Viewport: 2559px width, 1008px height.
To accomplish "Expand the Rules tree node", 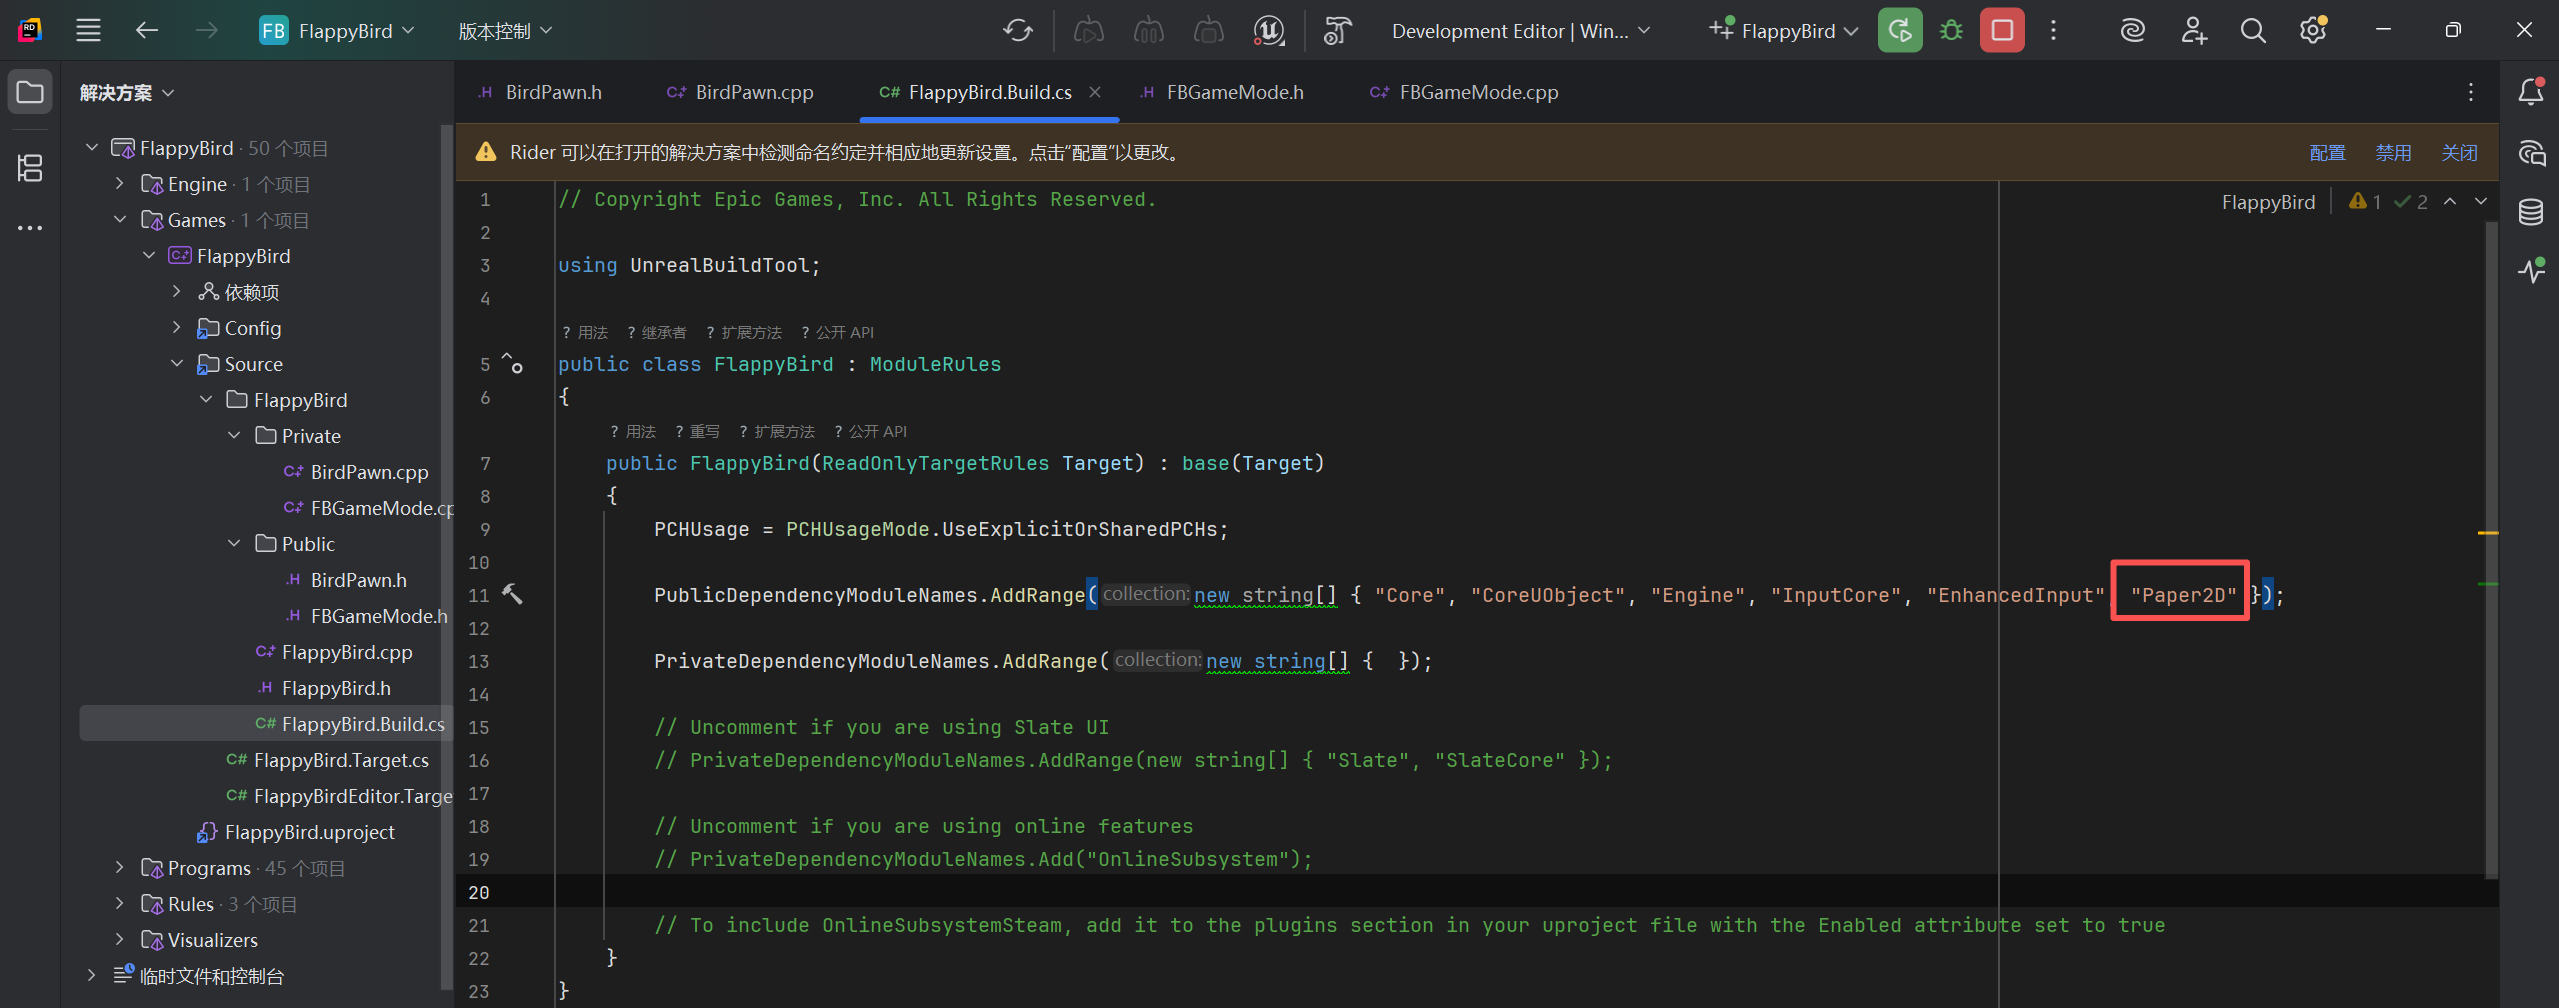I will coord(119,904).
